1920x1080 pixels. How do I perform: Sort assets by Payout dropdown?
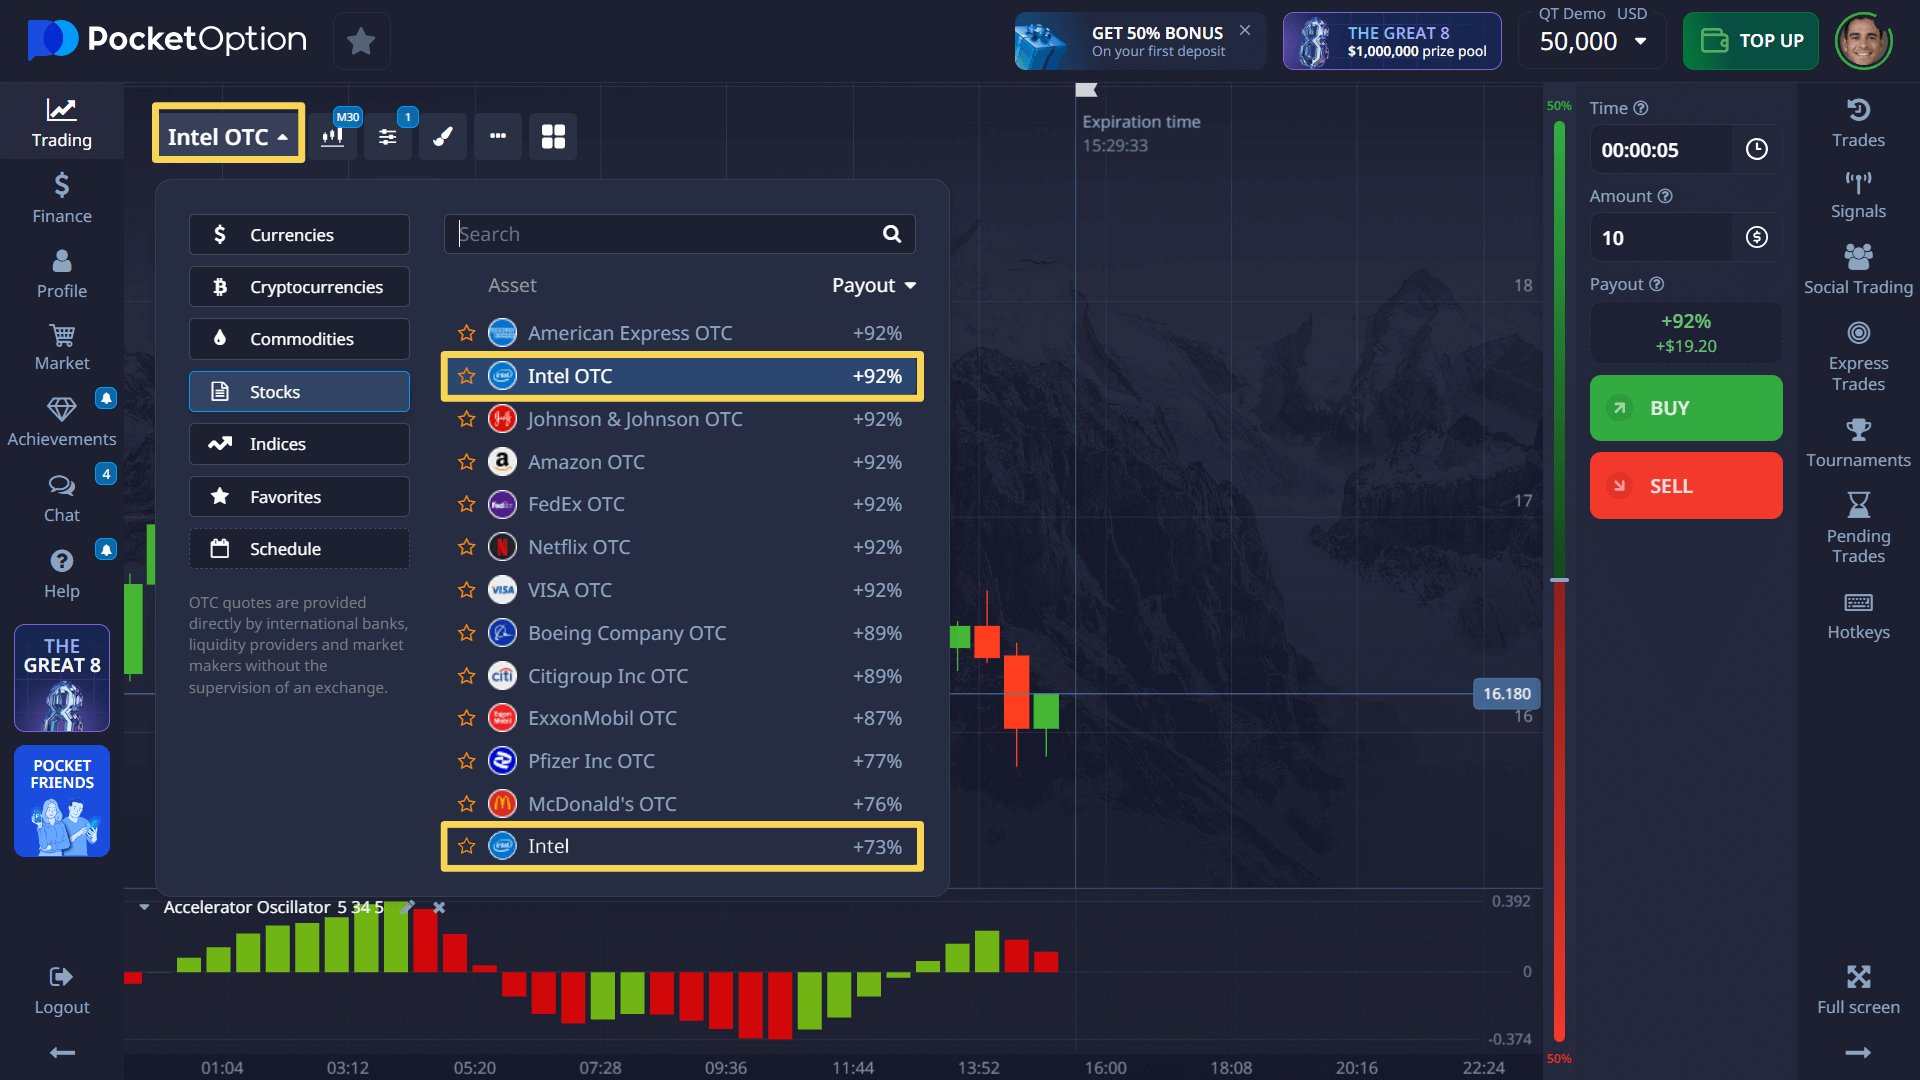[x=874, y=286]
